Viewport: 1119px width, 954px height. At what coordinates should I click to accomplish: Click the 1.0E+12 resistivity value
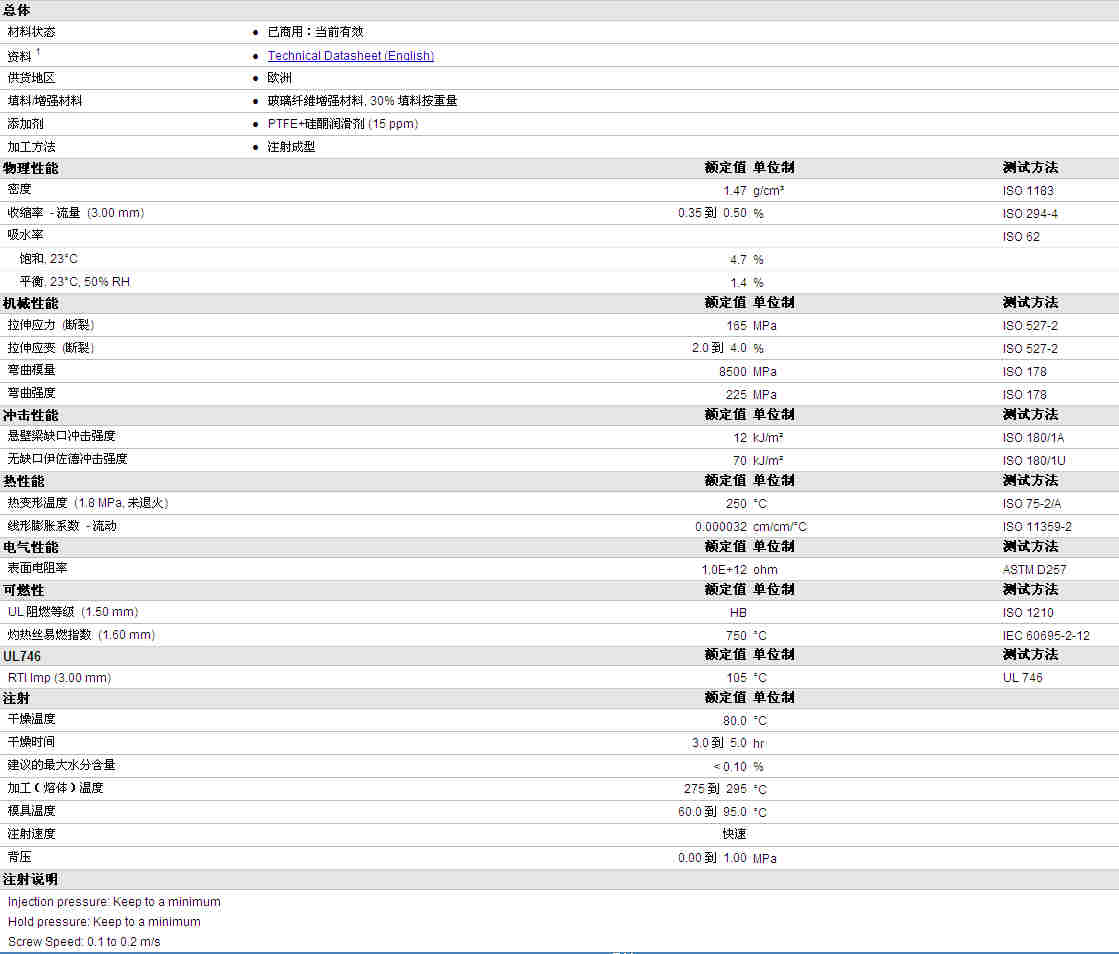click(x=724, y=569)
